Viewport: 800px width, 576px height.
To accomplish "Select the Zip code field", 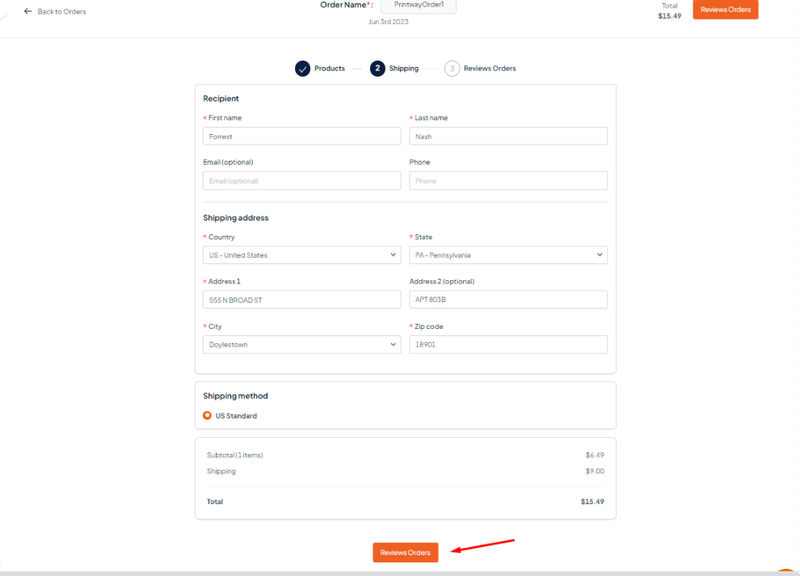I will (508, 344).
